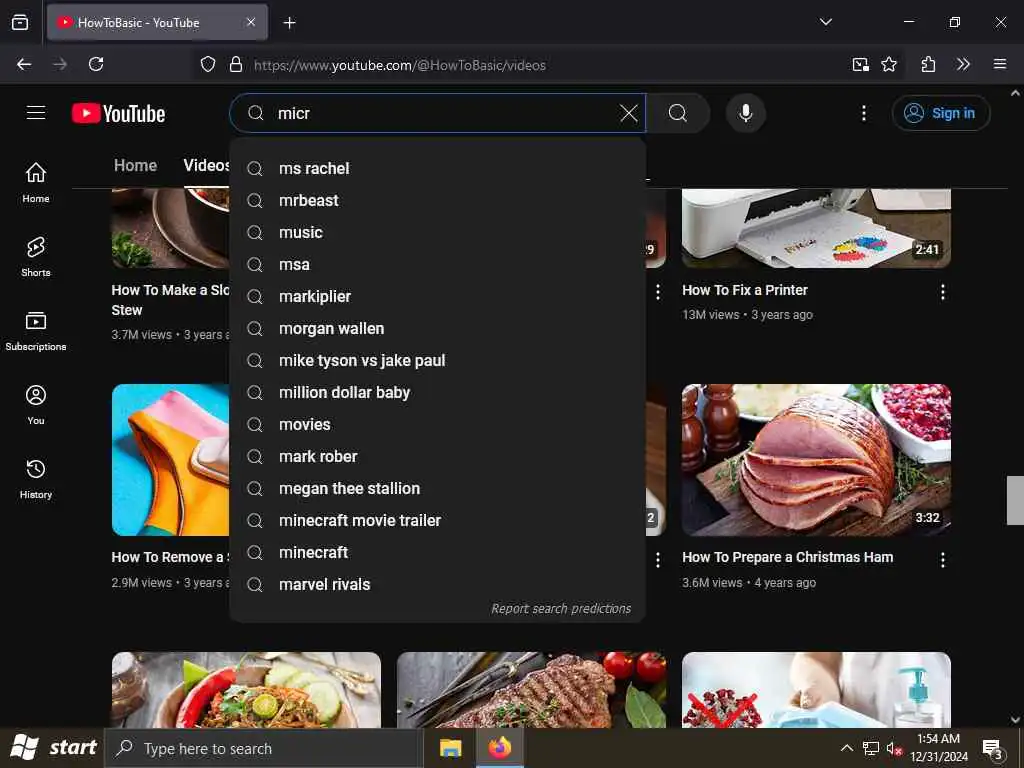The height and width of the screenshot is (768, 1024).
Task: Show more toolbar tools chevrons
Action: point(963,64)
